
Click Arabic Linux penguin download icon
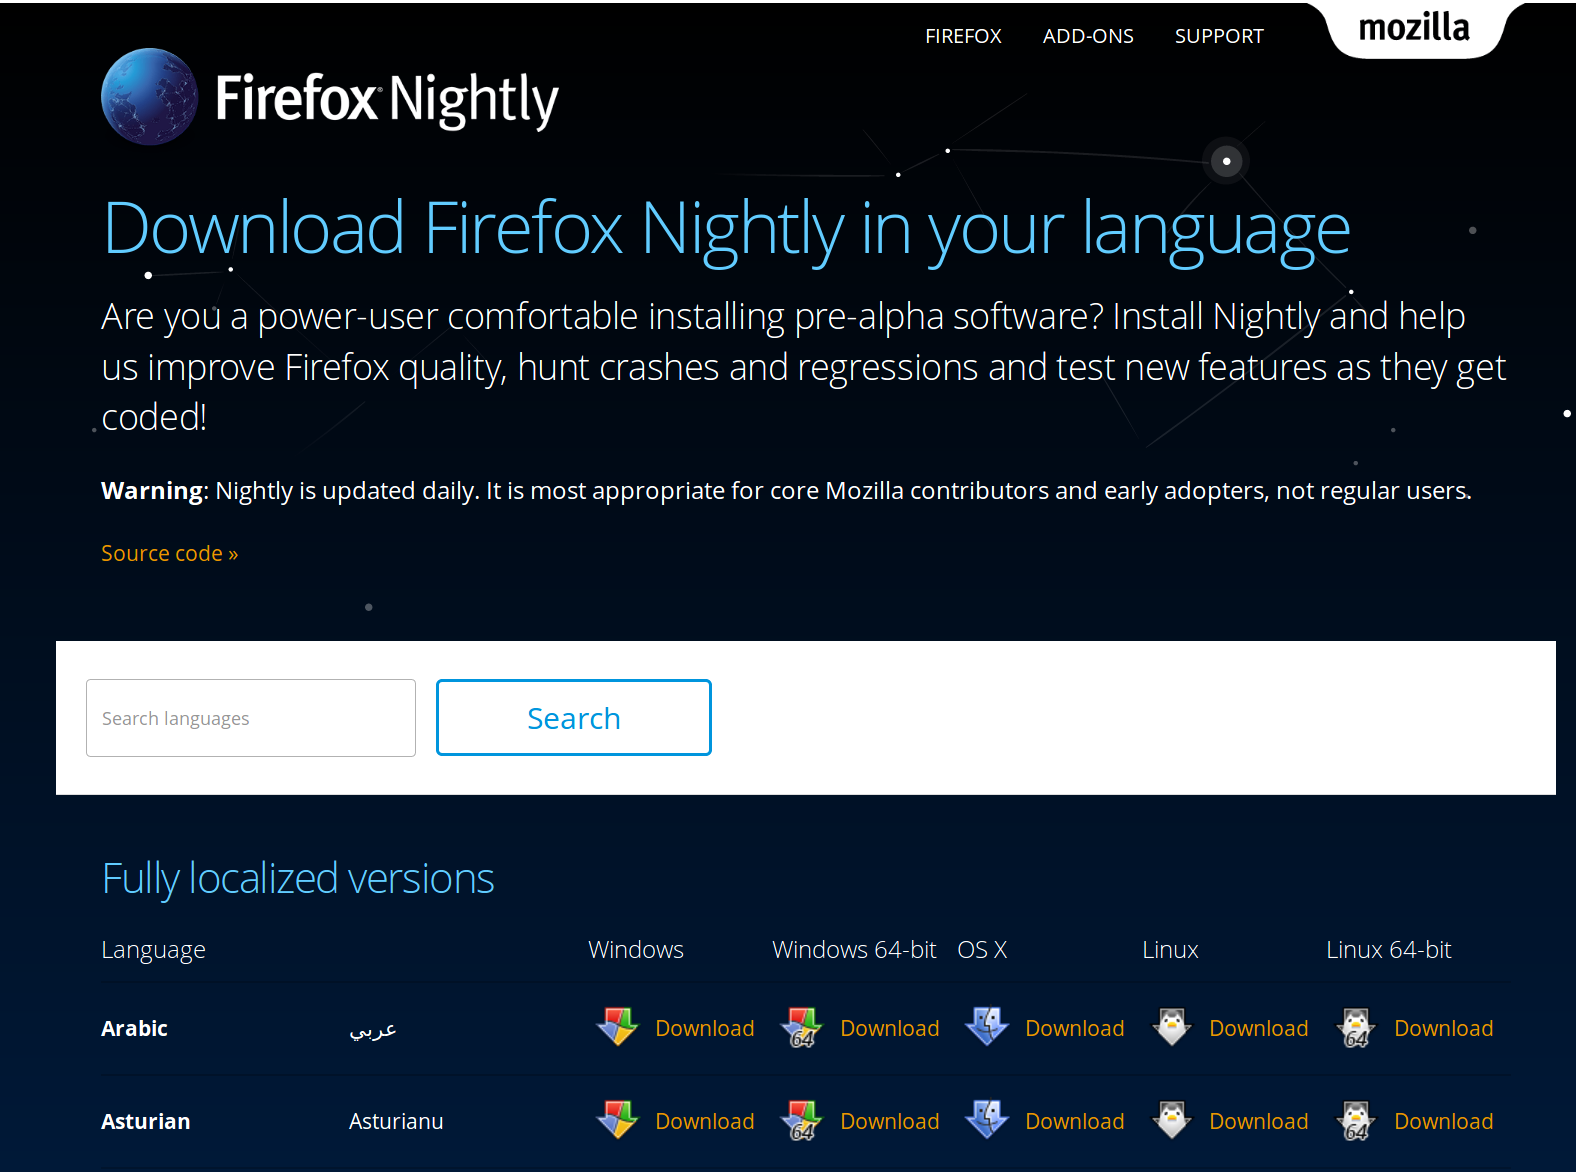[x=1171, y=1027]
